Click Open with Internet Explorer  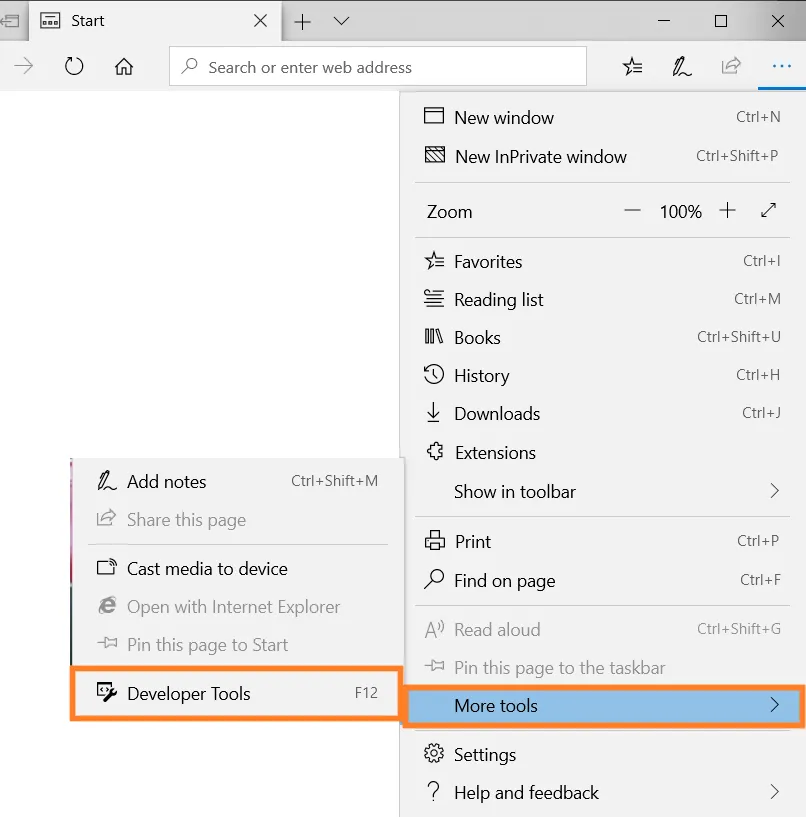(238, 606)
